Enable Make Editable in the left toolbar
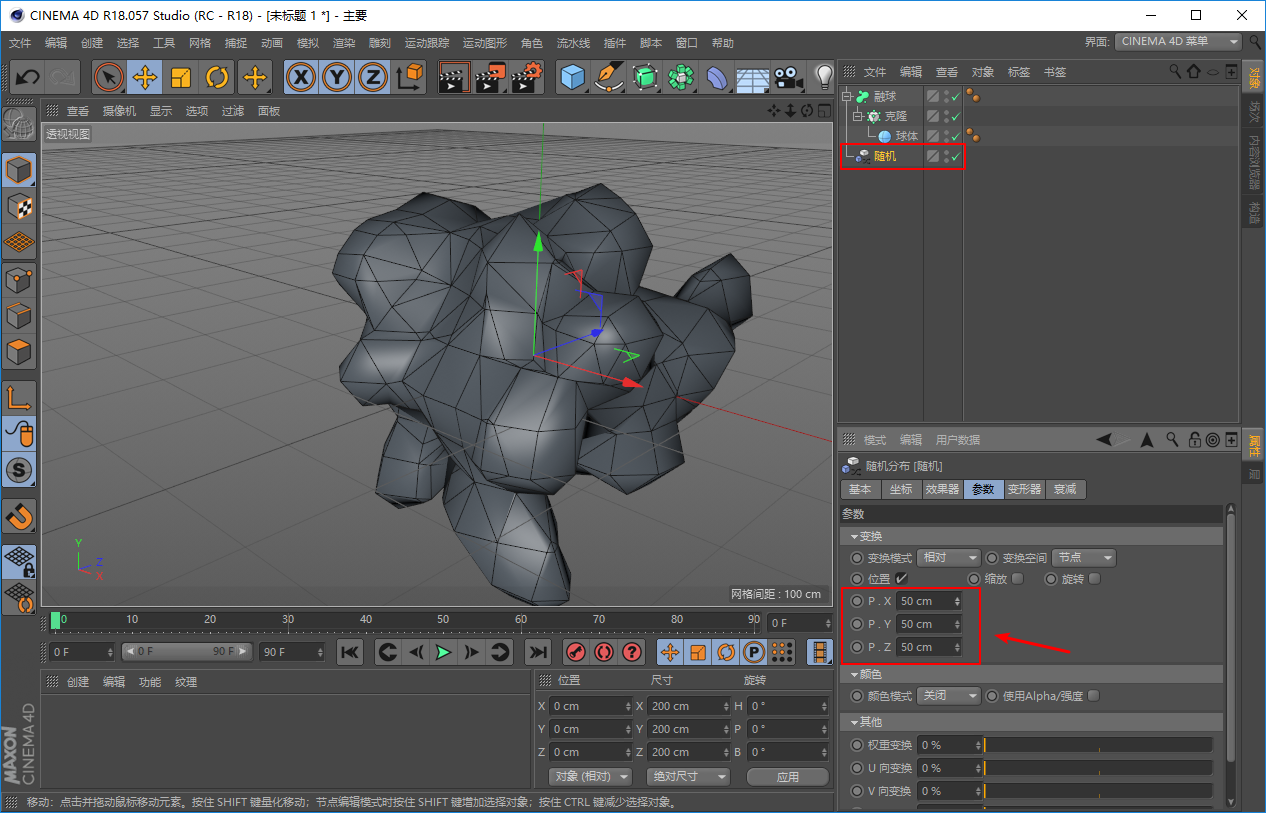Image resolution: width=1266 pixels, height=813 pixels. [19, 125]
